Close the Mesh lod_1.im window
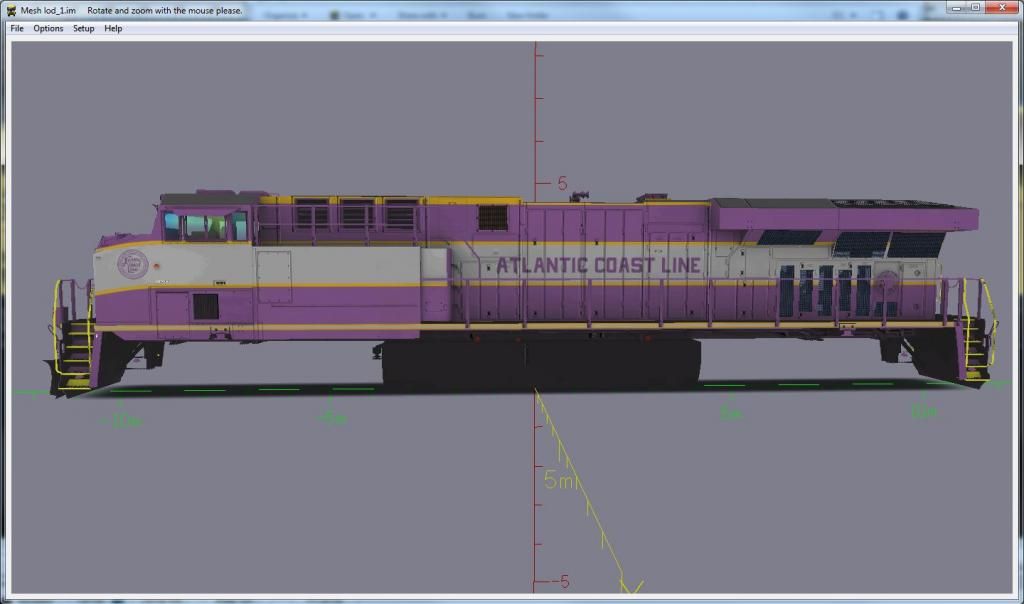The width and height of the screenshot is (1024, 604). (1002, 8)
